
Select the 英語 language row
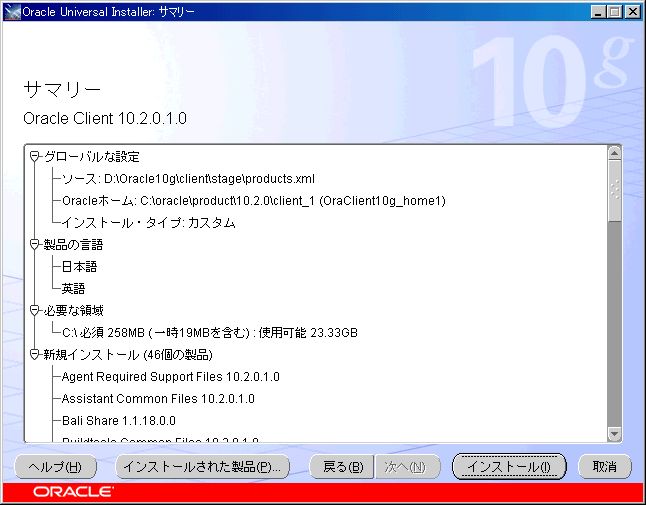pos(73,288)
